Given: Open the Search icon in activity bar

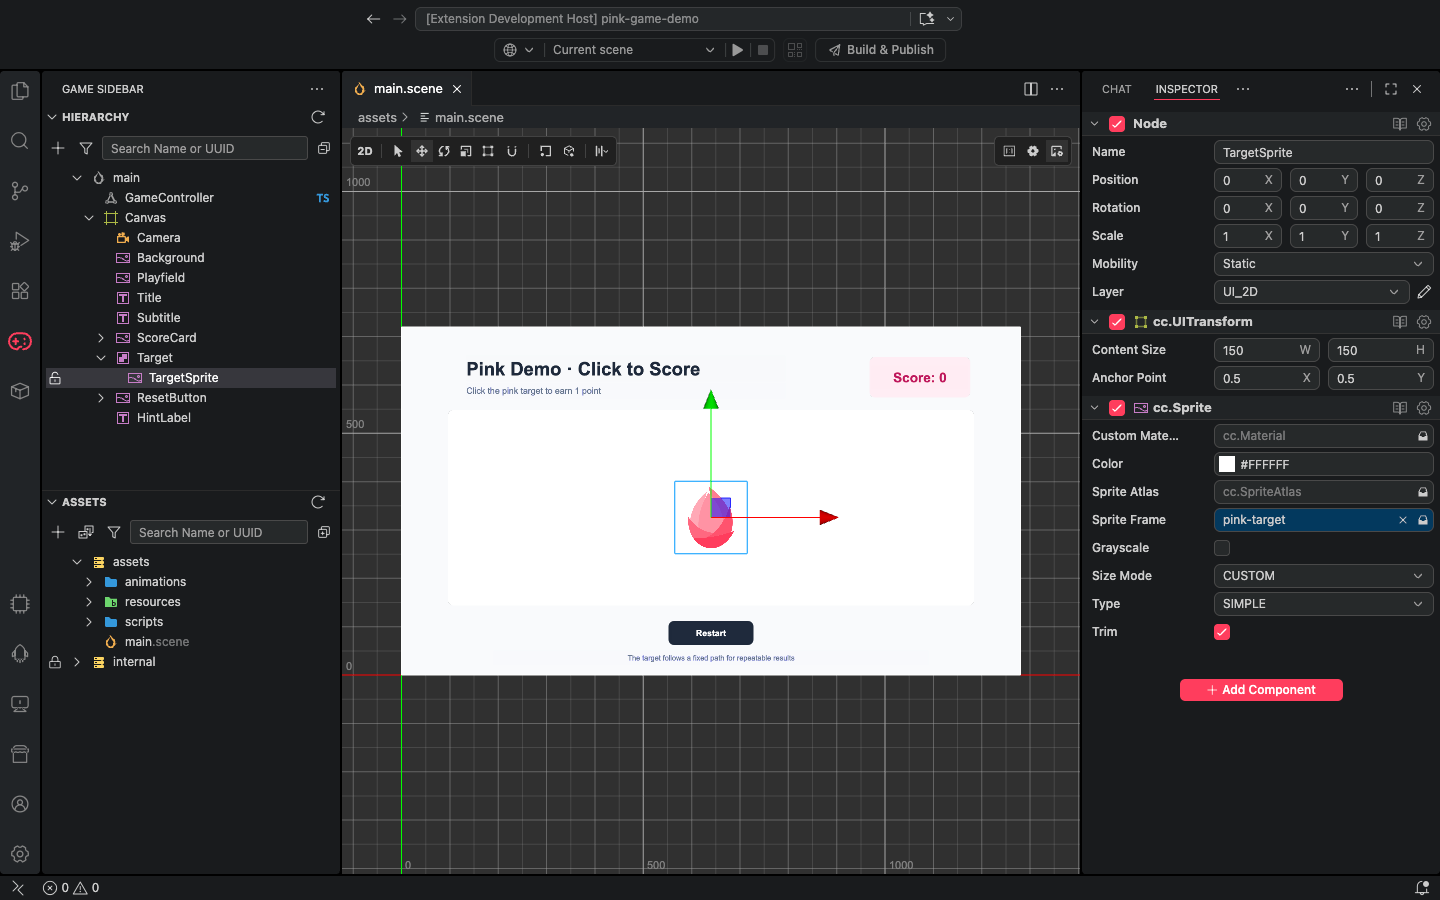Looking at the screenshot, I should click(19, 141).
